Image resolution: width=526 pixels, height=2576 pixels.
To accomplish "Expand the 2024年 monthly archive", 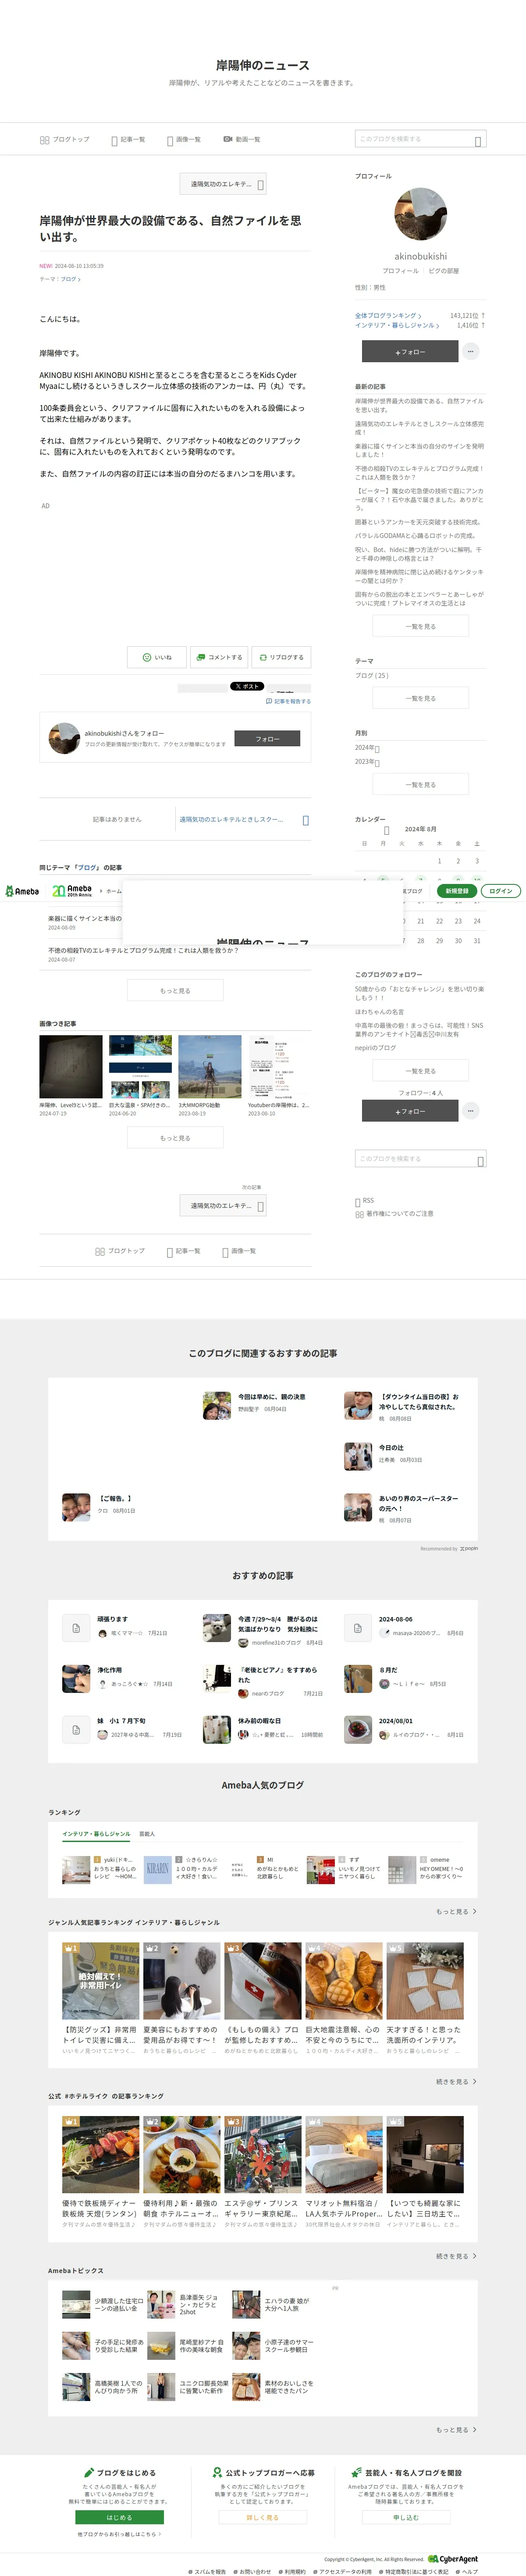I will [x=367, y=748].
